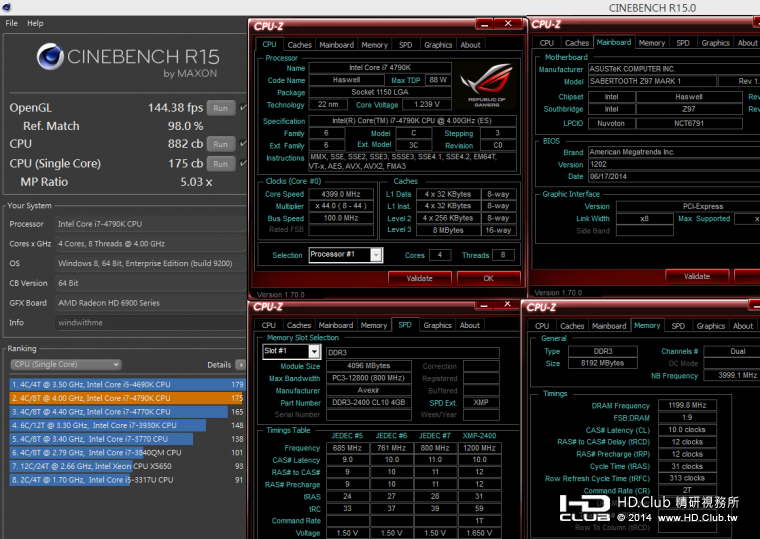
Task: Click OK in the CPU tab window
Action: pyautogui.click(x=487, y=279)
